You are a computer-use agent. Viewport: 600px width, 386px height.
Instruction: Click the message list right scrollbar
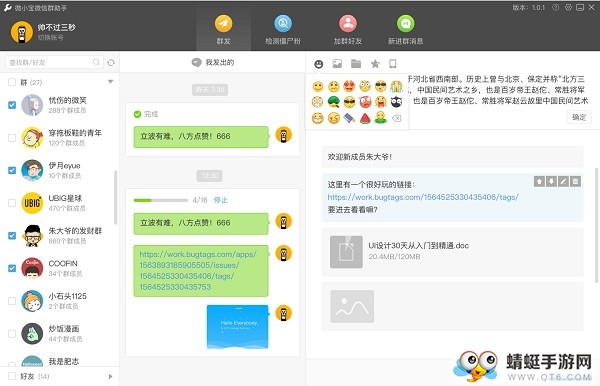point(596,226)
